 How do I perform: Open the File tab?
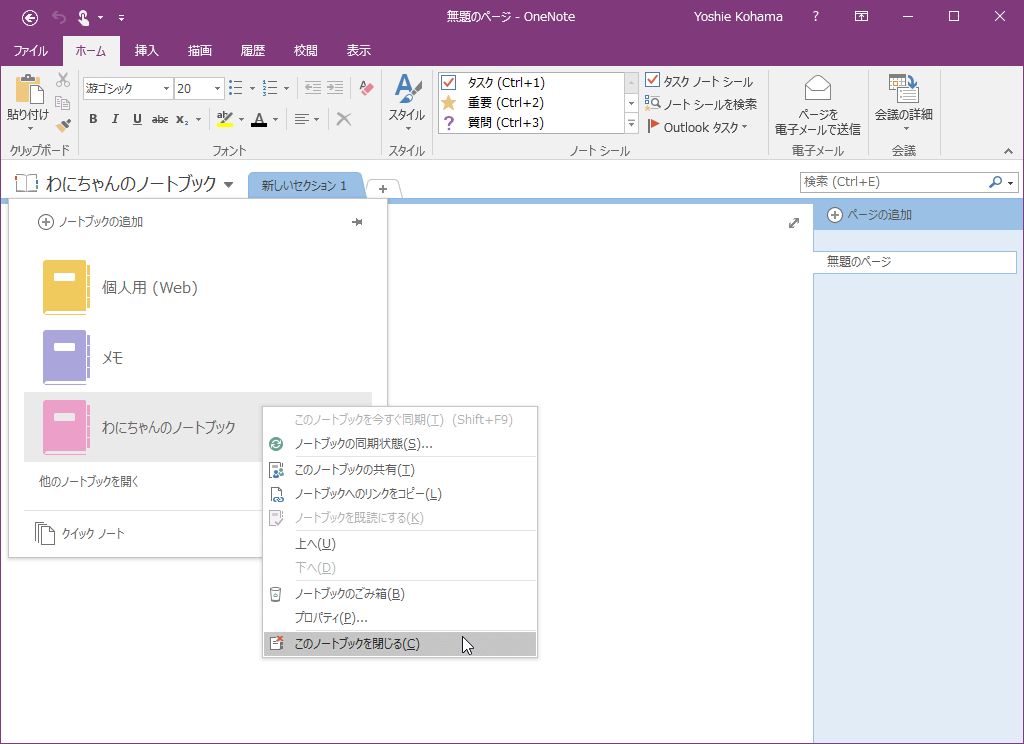click(30, 51)
